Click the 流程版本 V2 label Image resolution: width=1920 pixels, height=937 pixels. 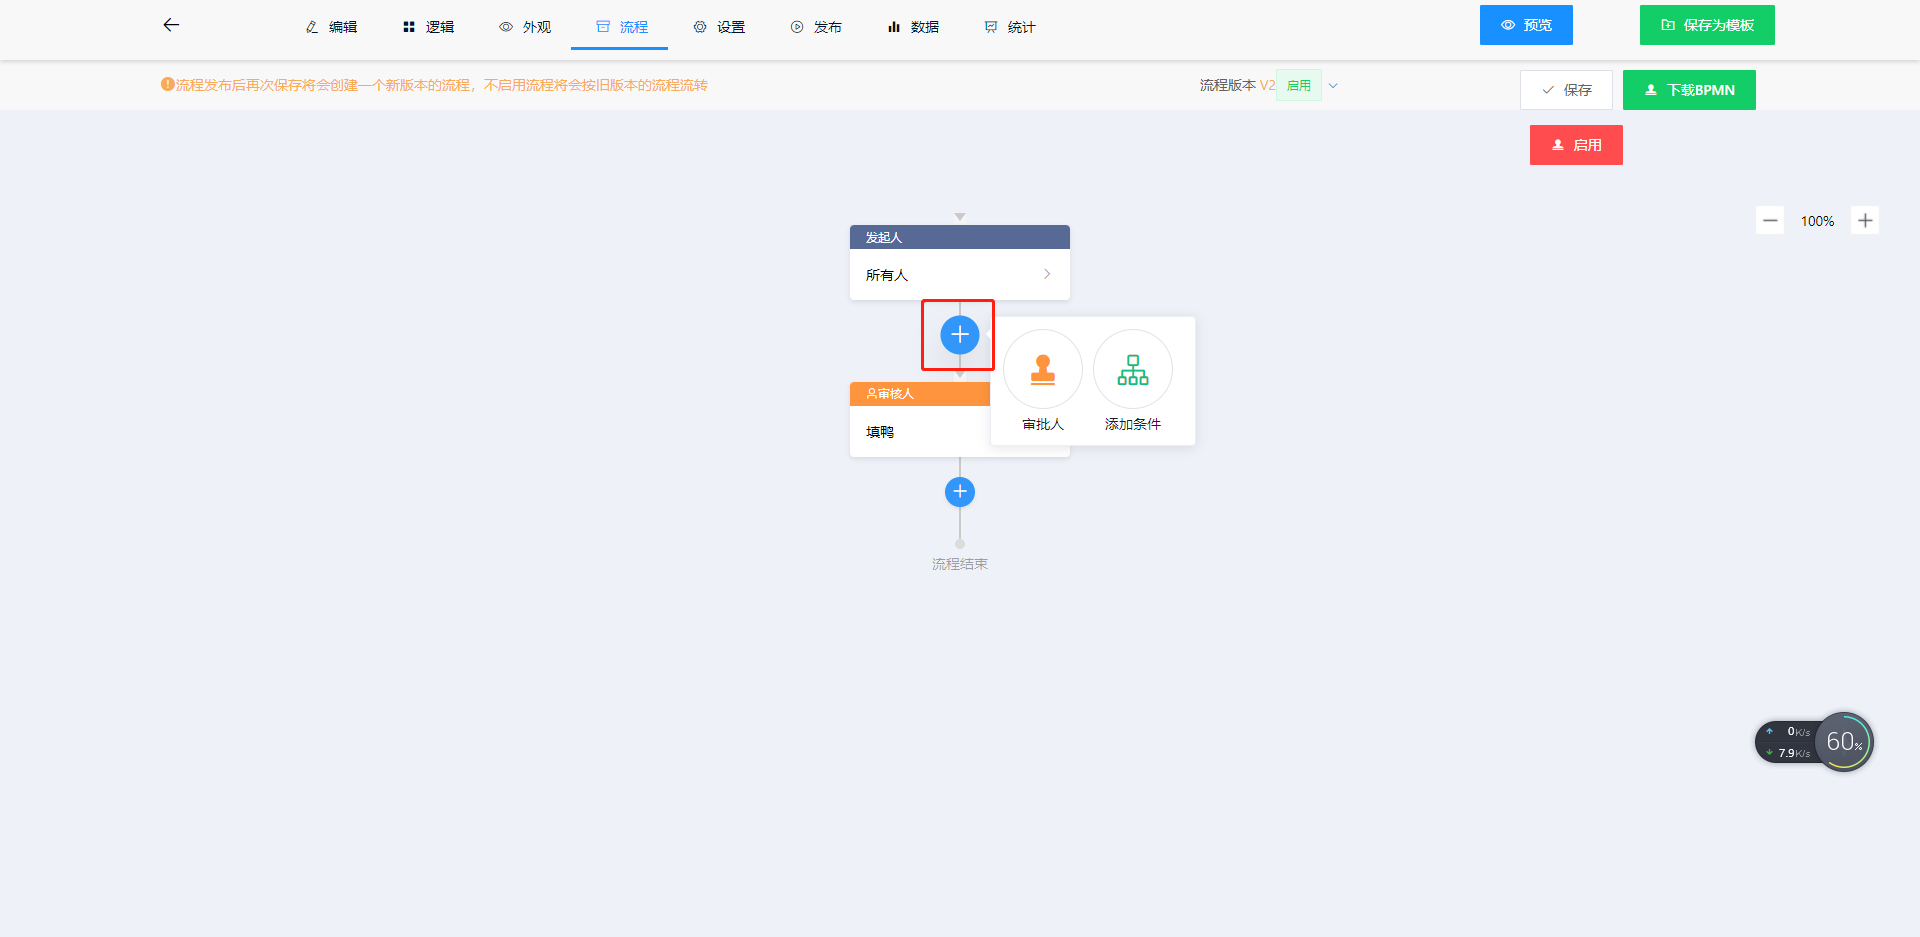(1237, 85)
